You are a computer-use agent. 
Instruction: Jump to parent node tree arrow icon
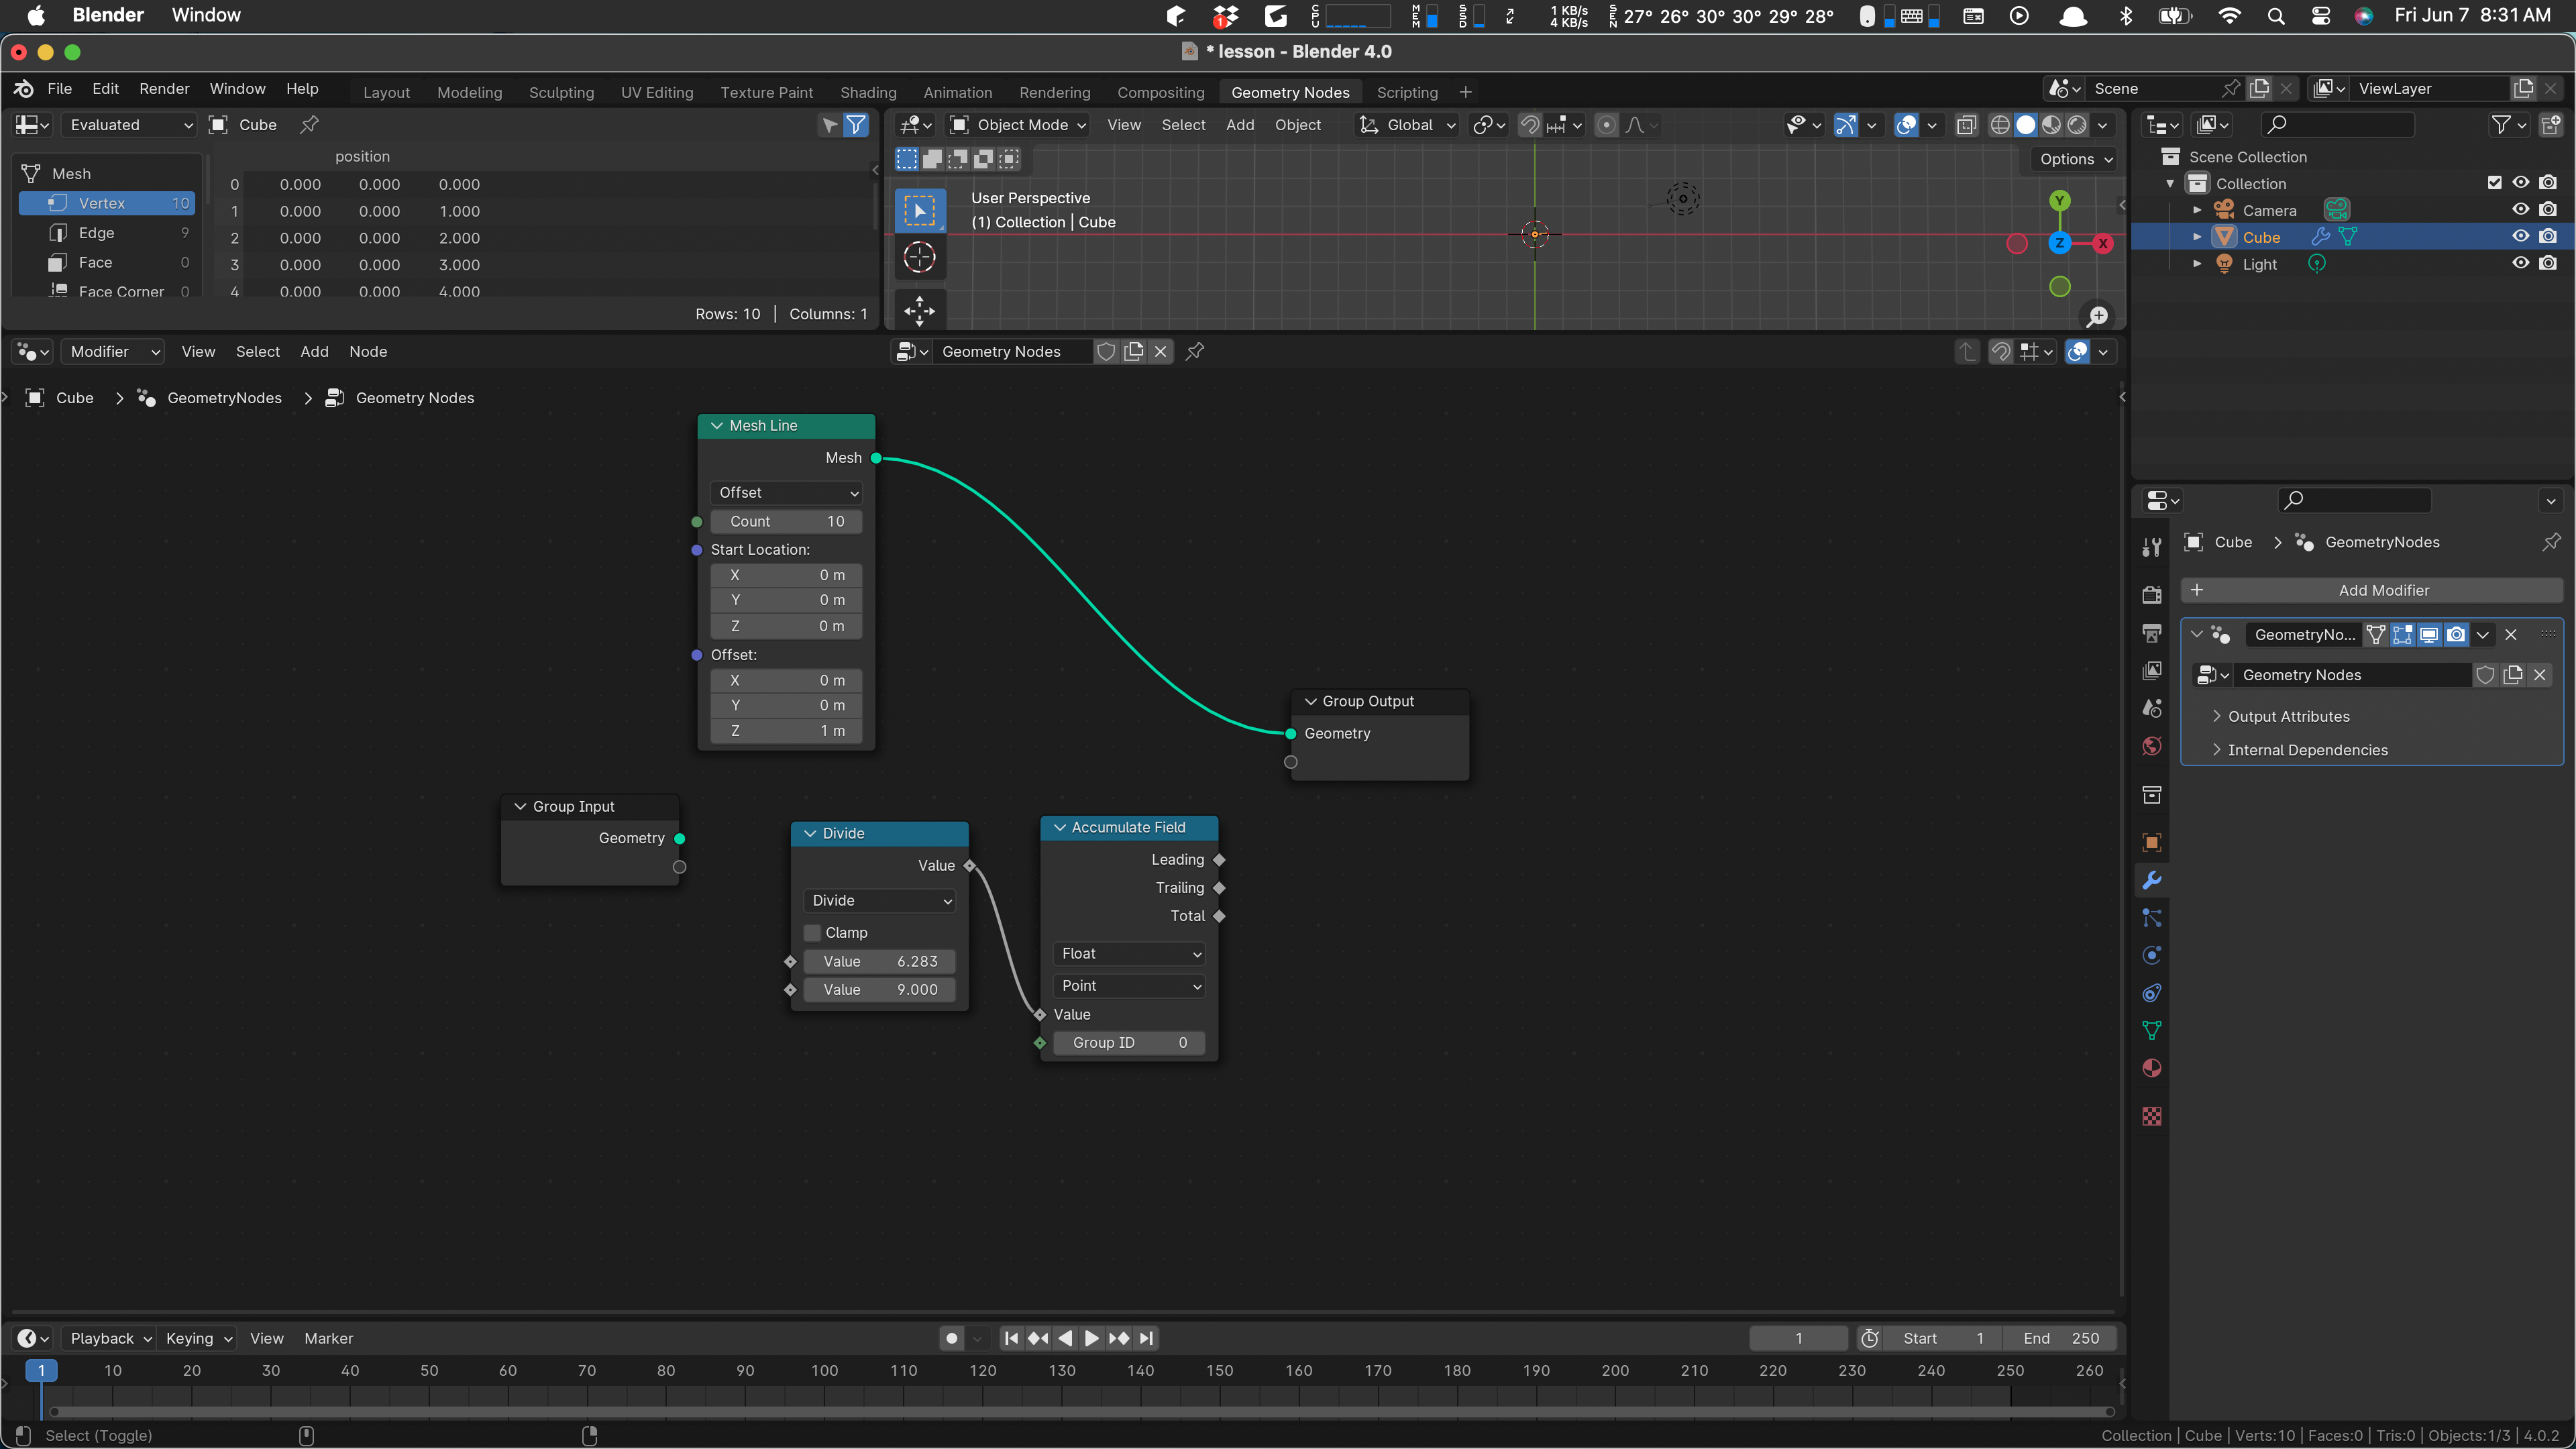point(1967,351)
